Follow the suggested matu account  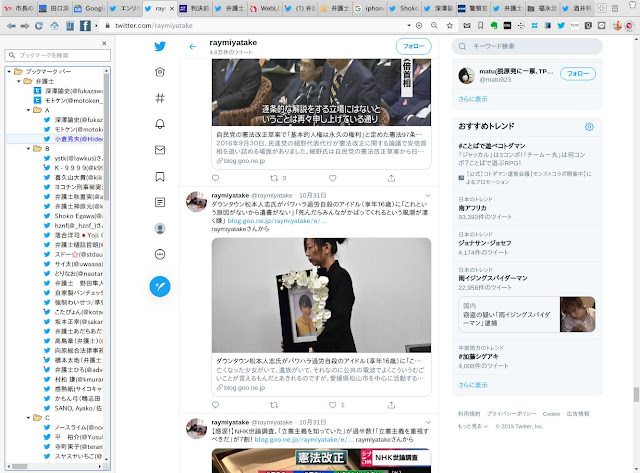click(578, 74)
